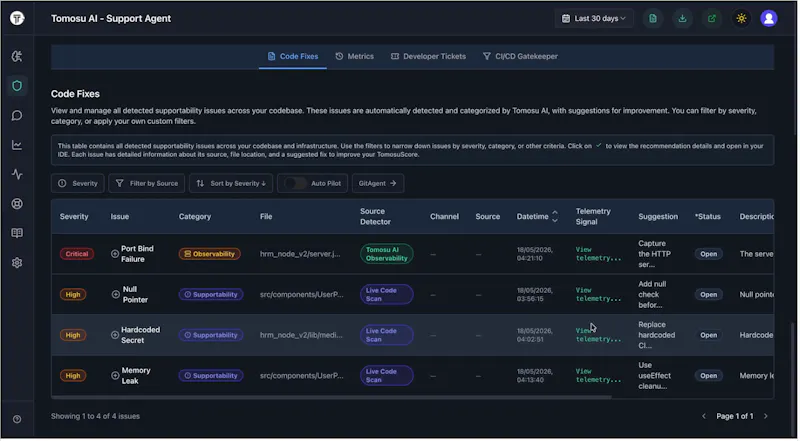800x441 pixels.
Task: Click High badge in Hardcoded Secret row
Action: click(x=73, y=335)
